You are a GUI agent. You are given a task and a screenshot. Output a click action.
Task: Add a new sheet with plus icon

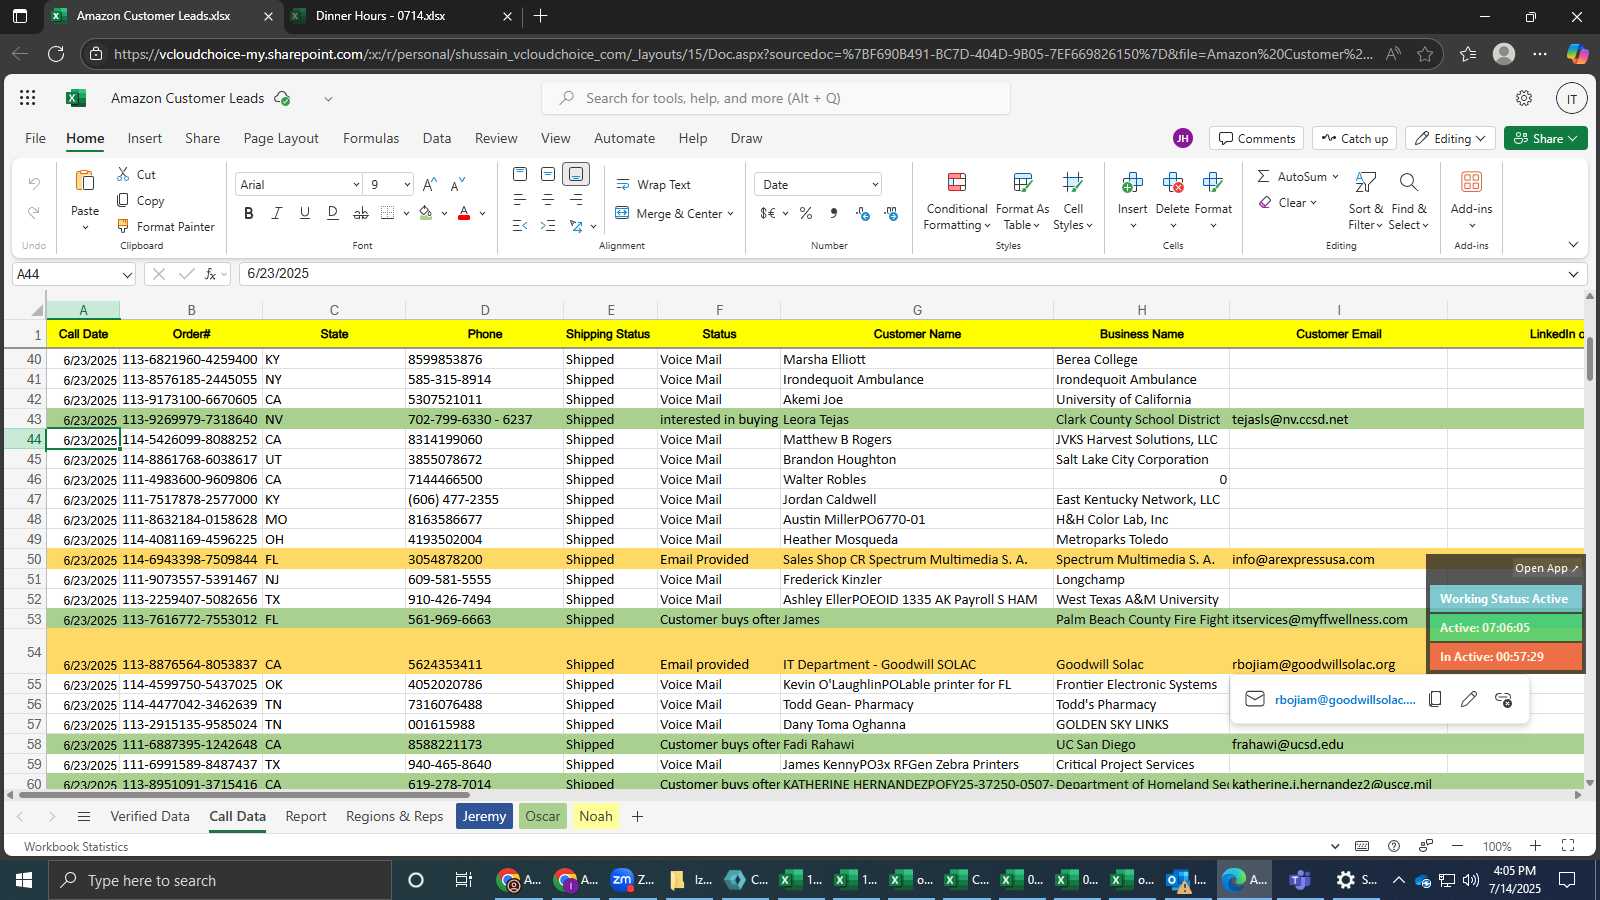coord(637,816)
